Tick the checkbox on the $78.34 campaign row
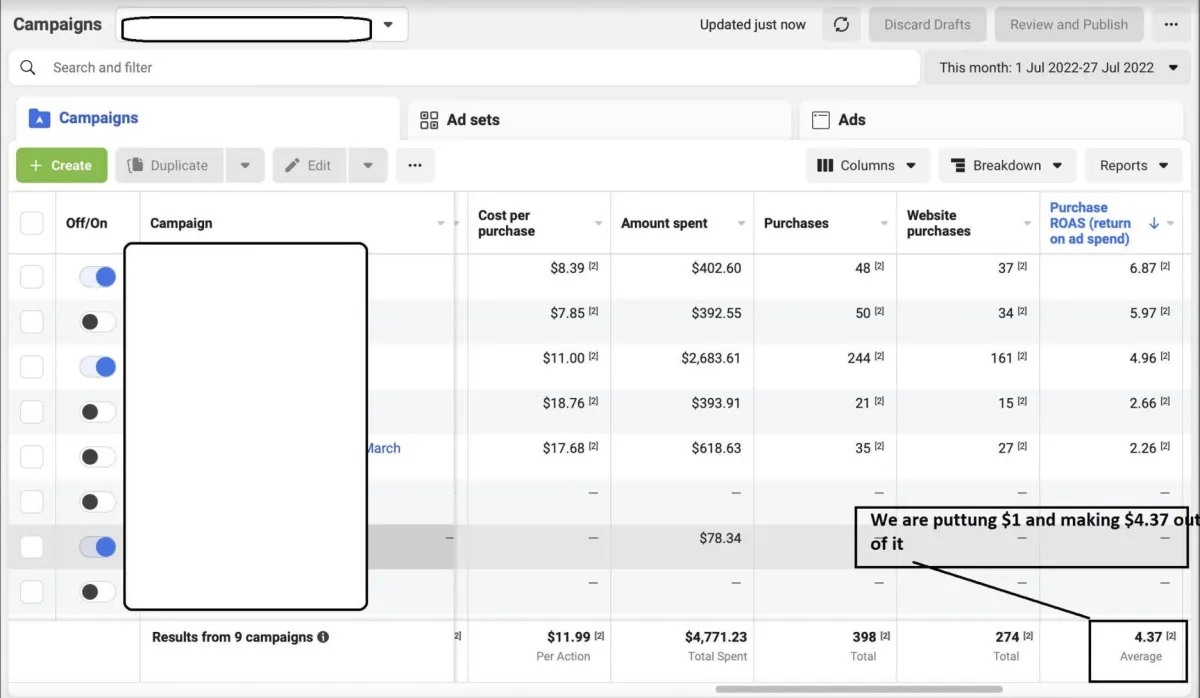This screenshot has height=698, width=1200. pyautogui.click(x=32, y=547)
